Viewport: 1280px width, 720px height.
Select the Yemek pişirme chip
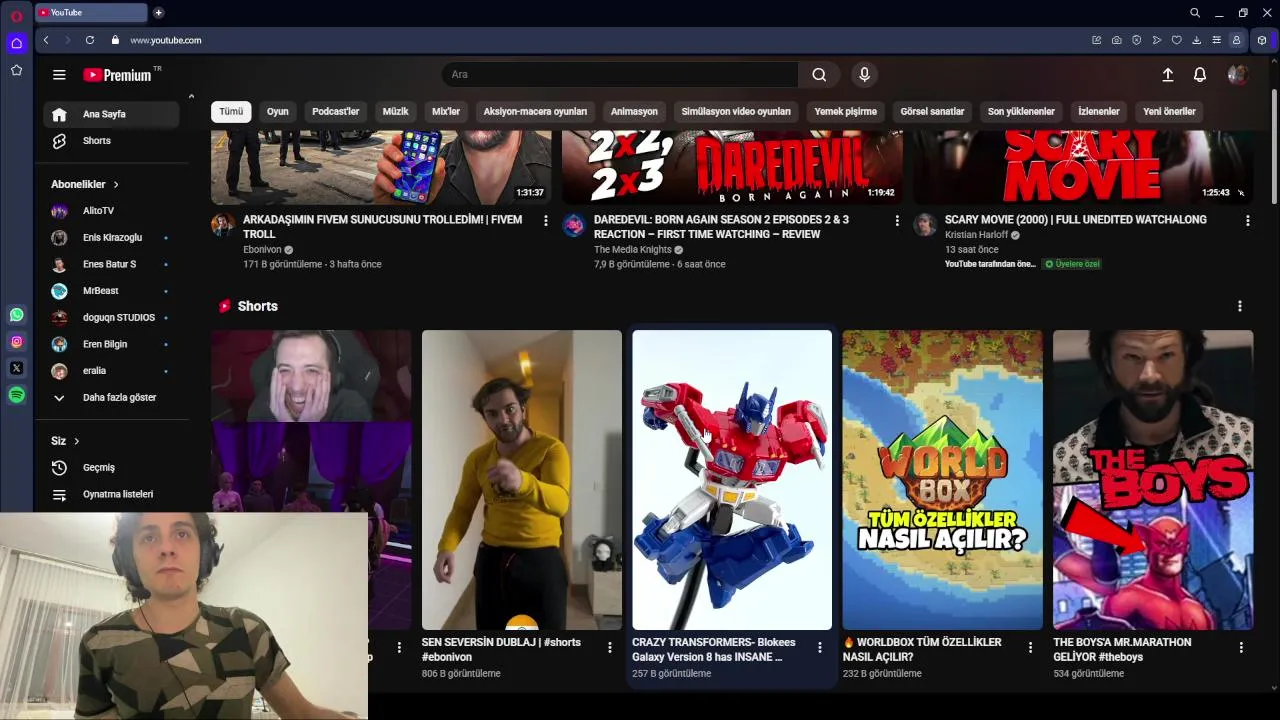tap(845, 111)
